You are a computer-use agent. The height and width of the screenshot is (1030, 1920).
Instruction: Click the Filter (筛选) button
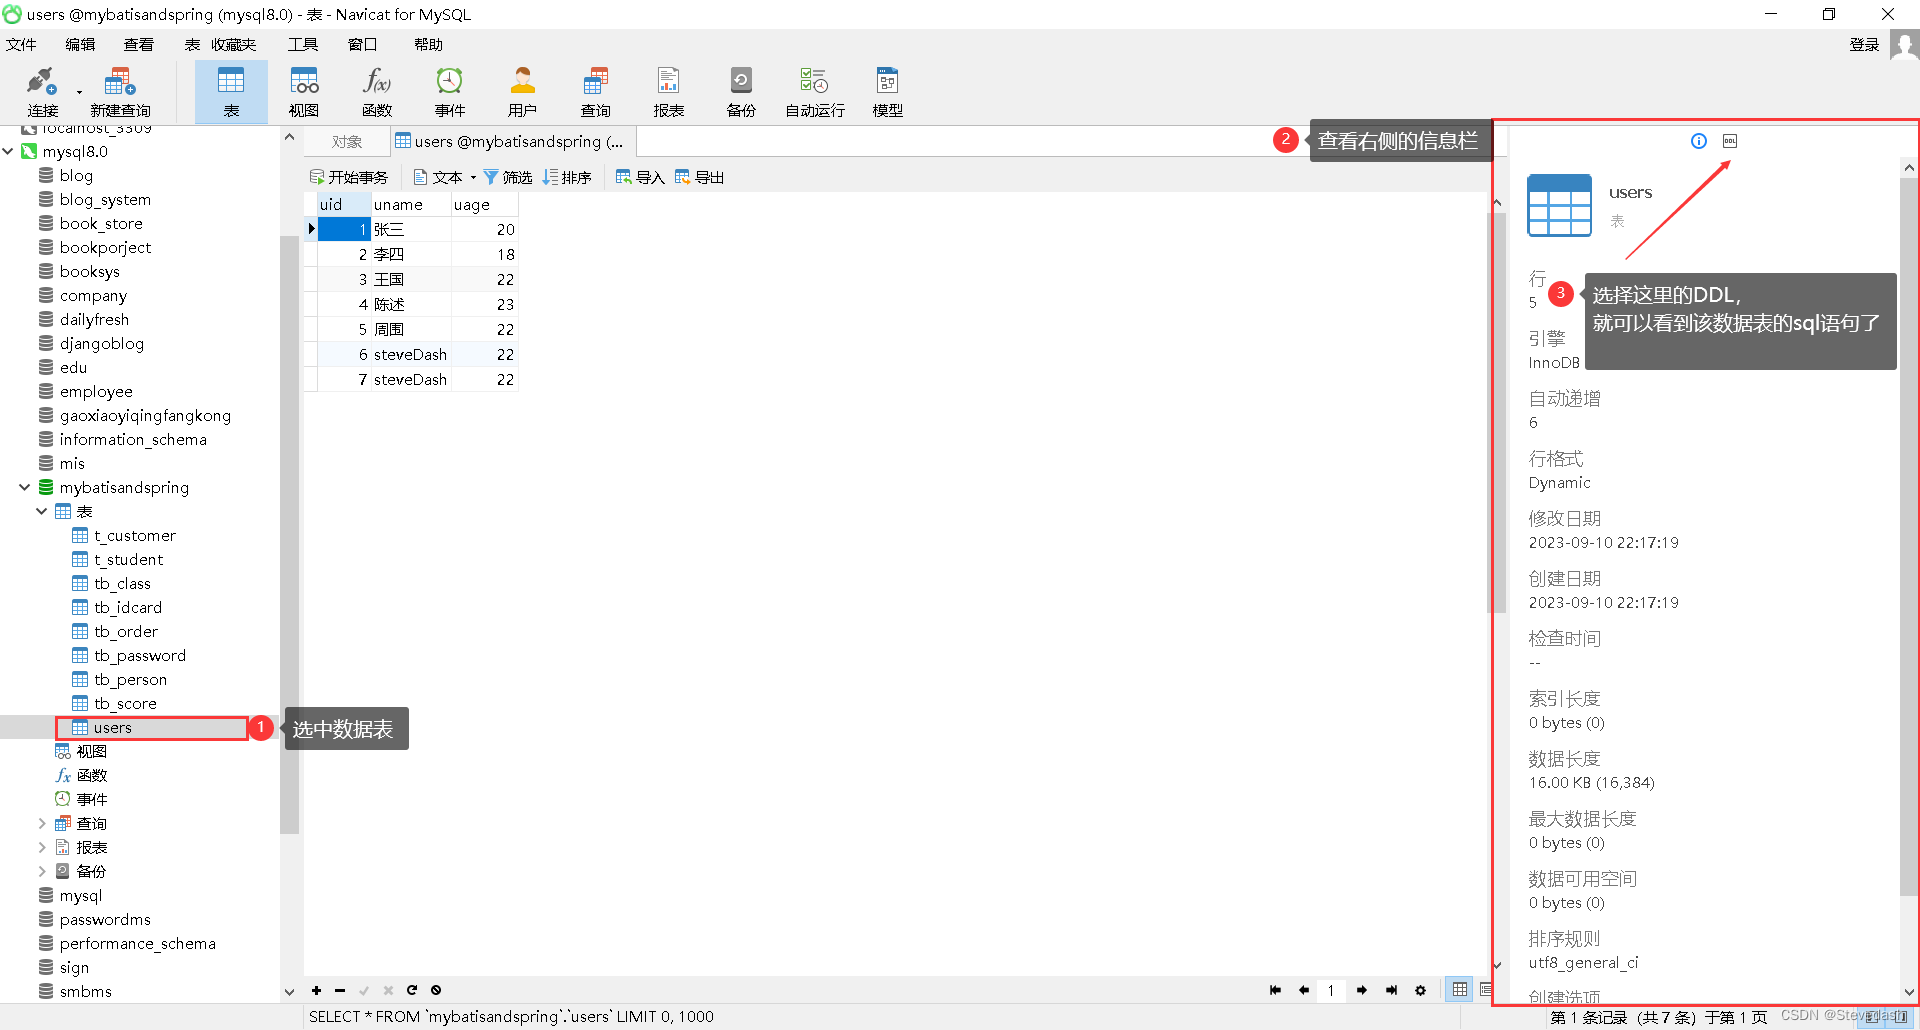coord(508,177)
